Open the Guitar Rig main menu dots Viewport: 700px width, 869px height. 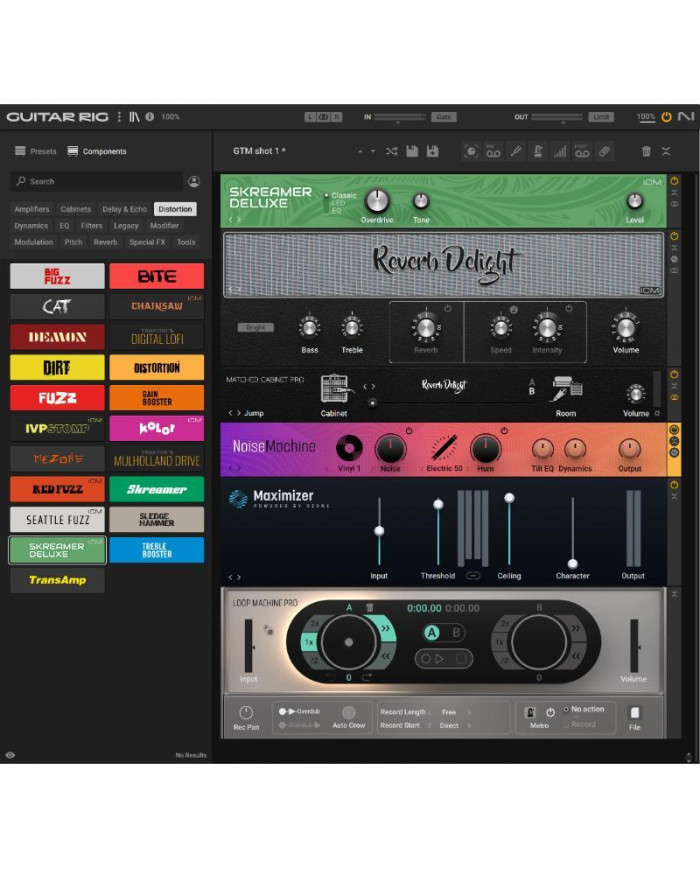[119, 116]
